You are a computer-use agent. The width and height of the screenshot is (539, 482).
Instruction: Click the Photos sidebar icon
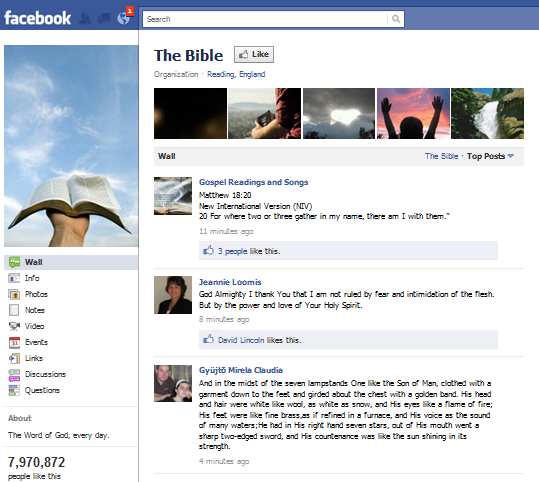coord(14,294)
